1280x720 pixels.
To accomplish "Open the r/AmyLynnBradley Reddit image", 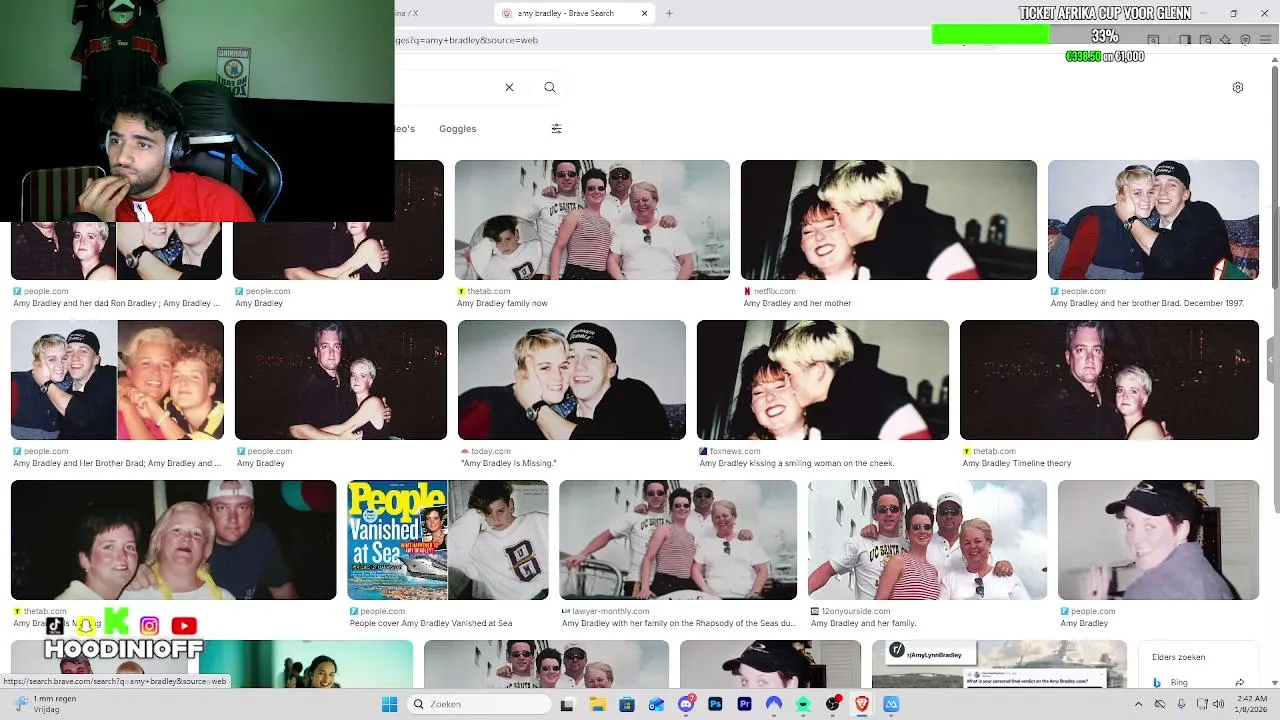I will tap(999, 664).
